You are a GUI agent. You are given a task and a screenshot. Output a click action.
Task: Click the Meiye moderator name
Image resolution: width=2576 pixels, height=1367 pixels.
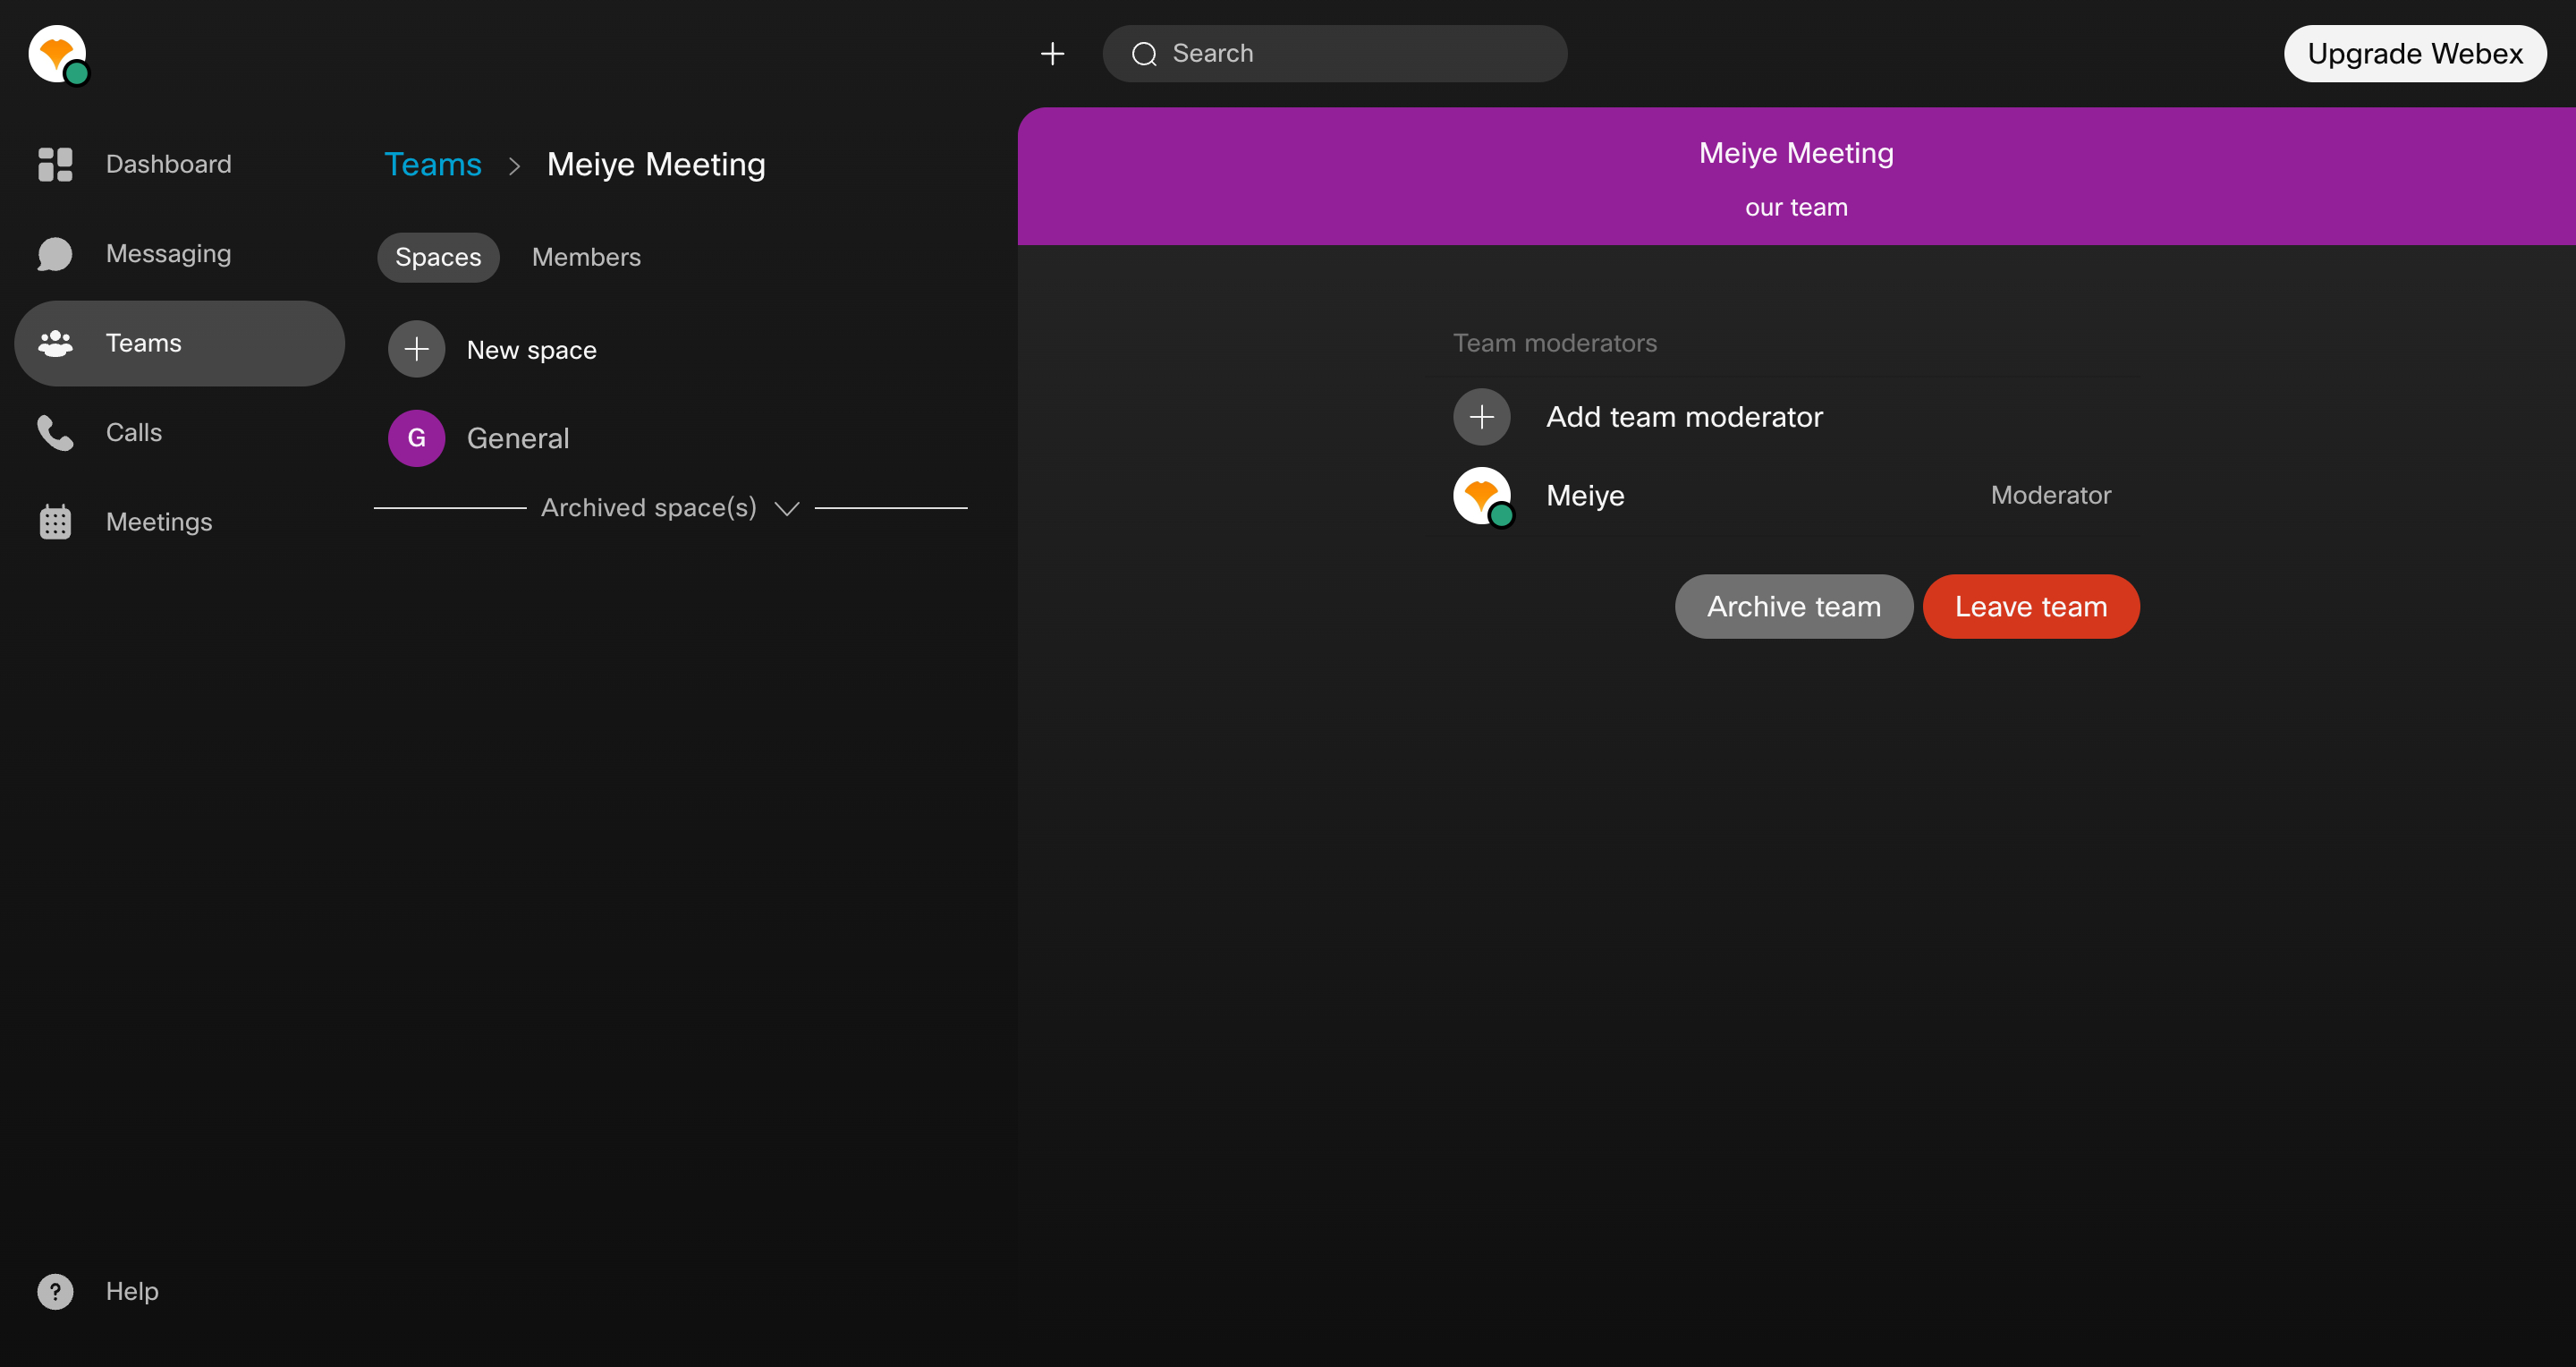1585,496
